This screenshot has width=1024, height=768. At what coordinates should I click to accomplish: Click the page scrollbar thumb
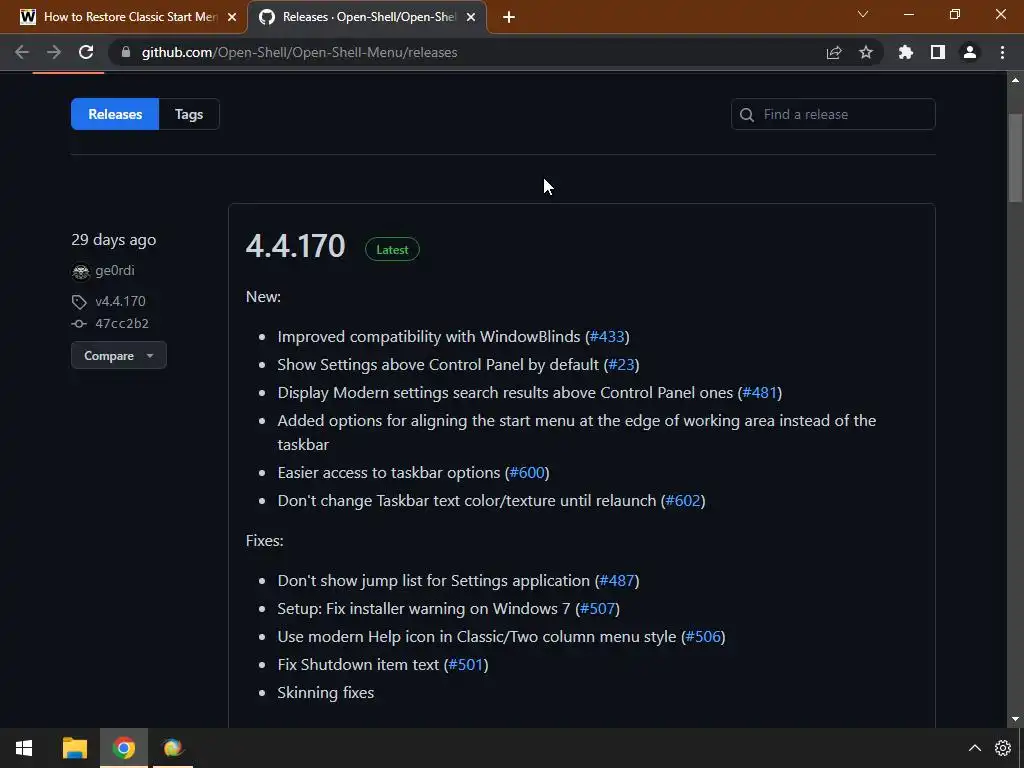[1015, 158]
